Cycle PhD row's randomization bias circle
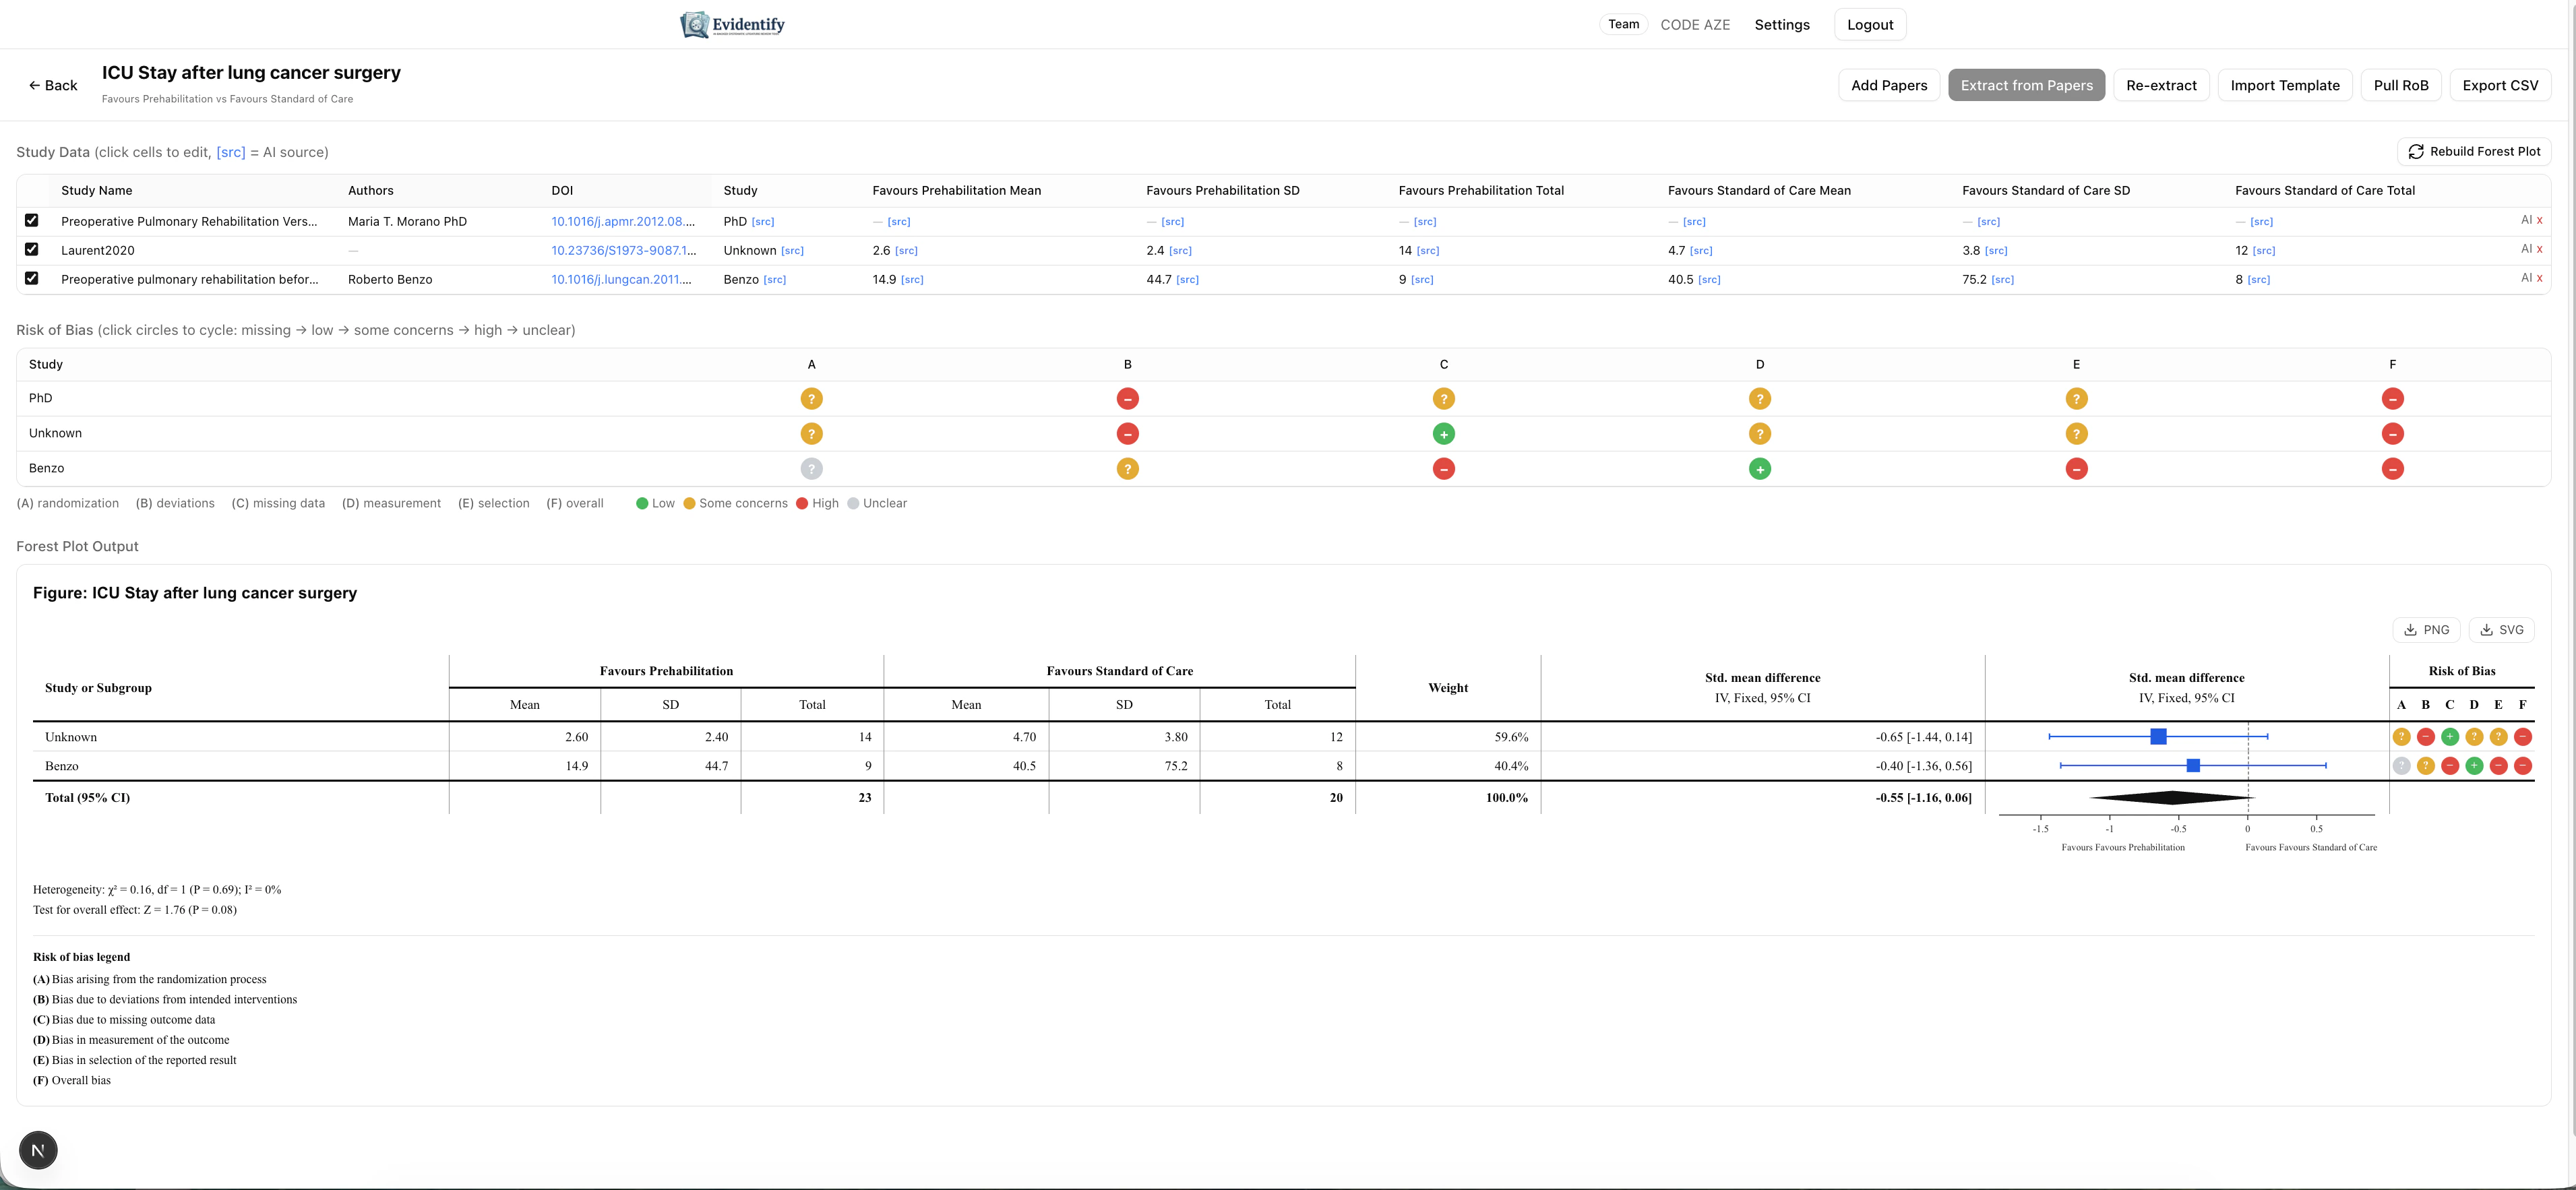This screenshot has height=1190, width=2576. [811, 399]
